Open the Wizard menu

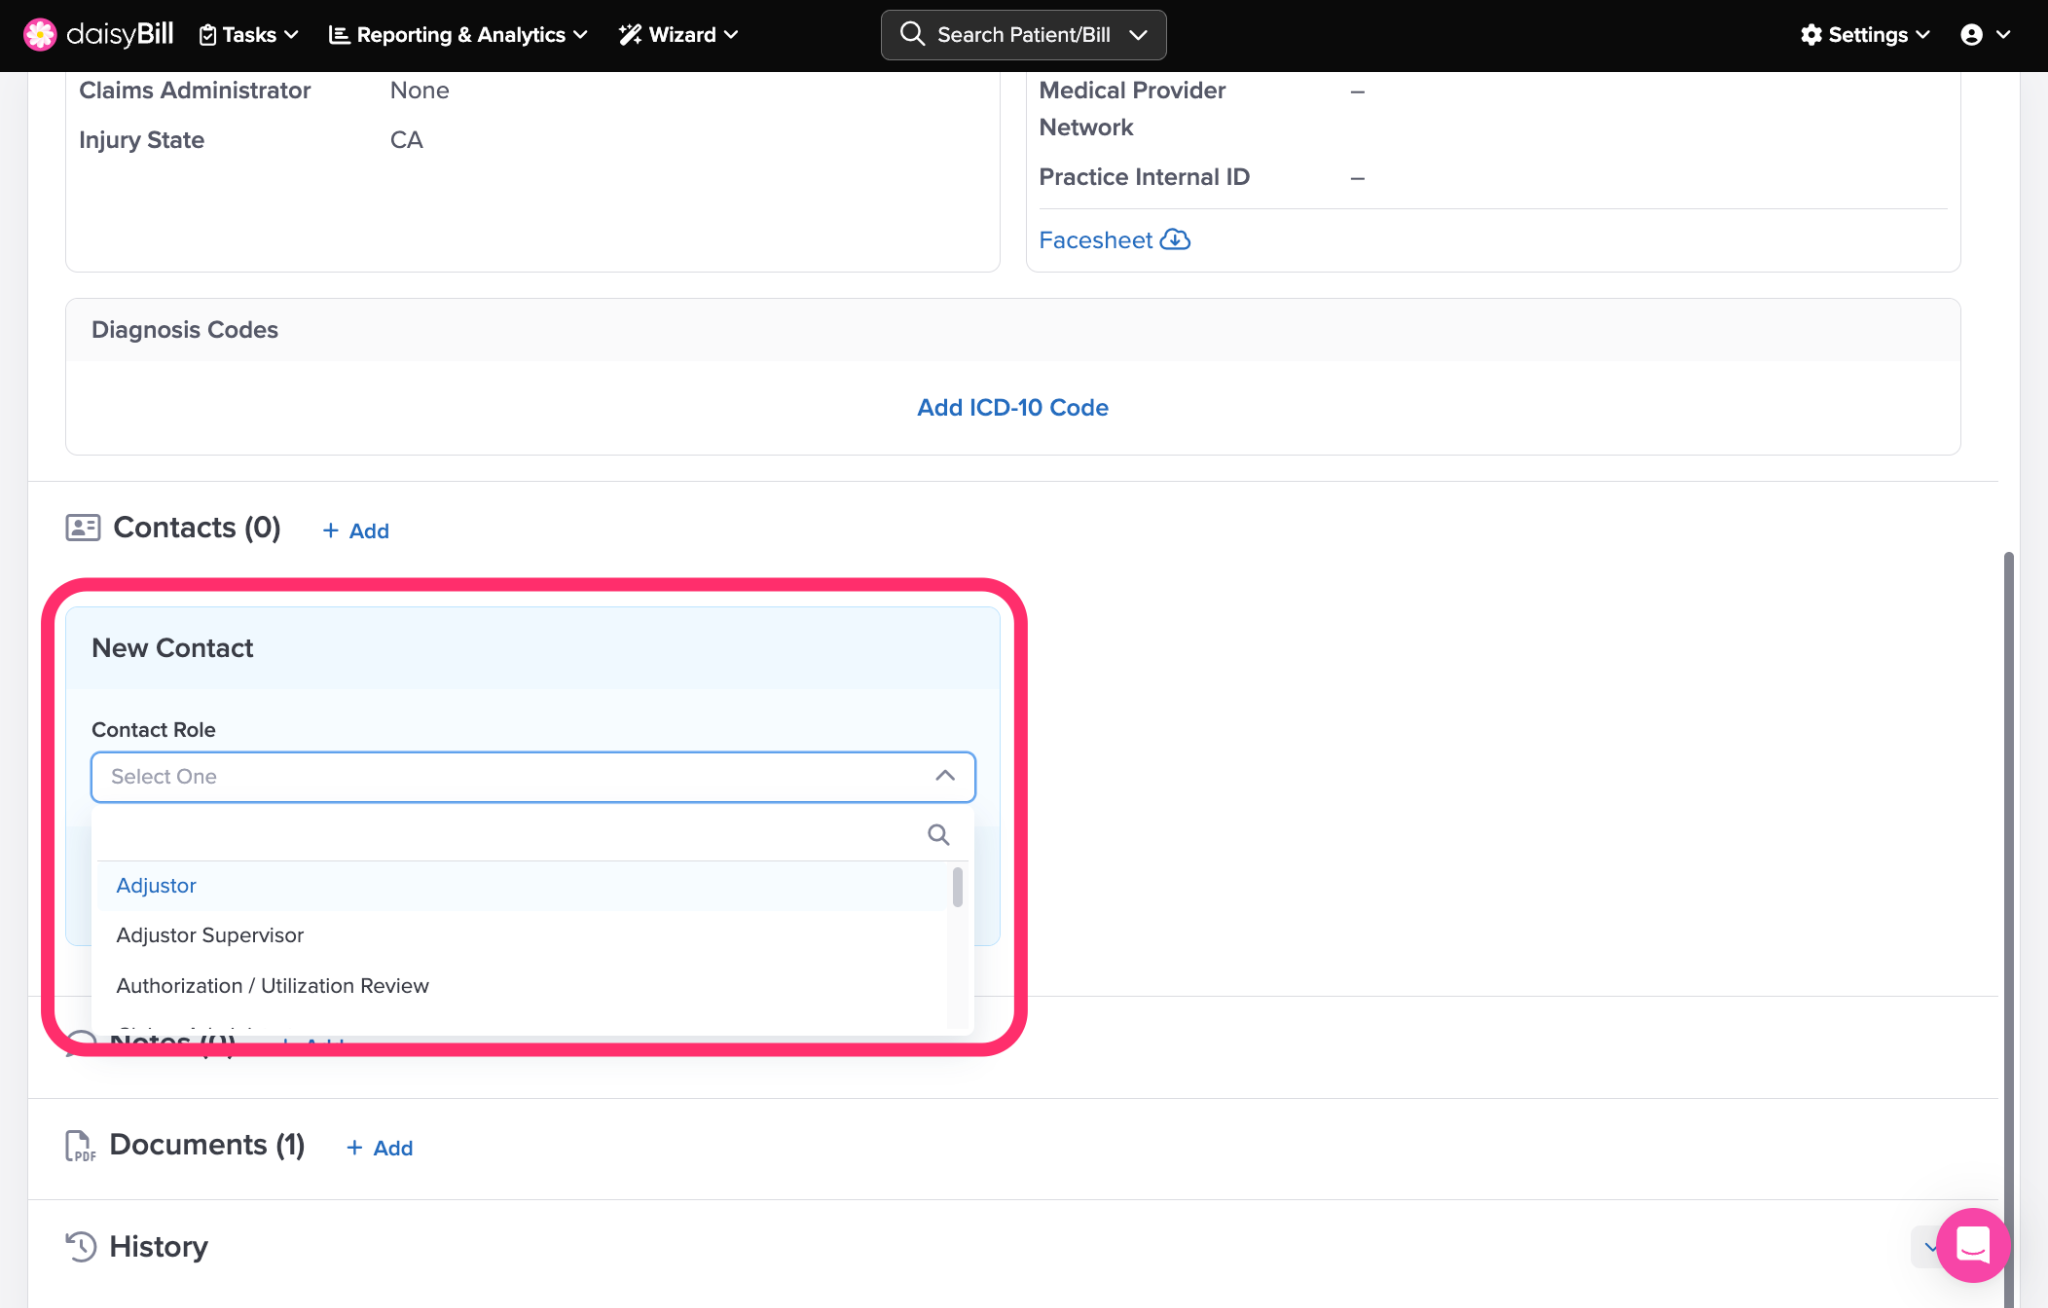678,35
